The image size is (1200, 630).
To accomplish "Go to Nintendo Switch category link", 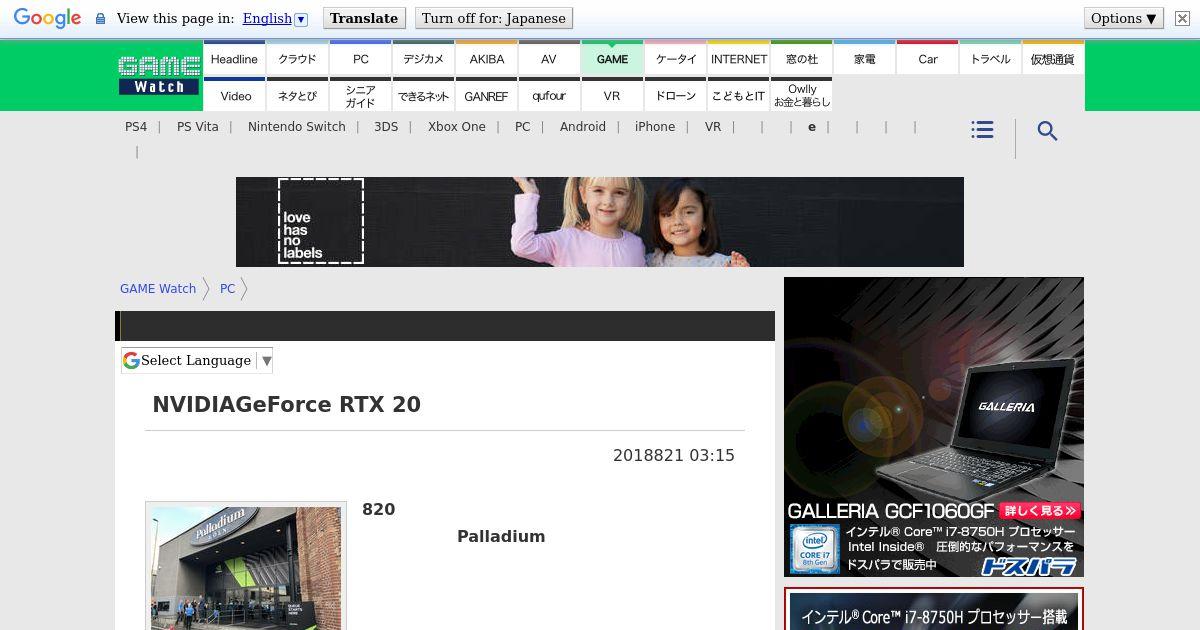I will 297,127.
